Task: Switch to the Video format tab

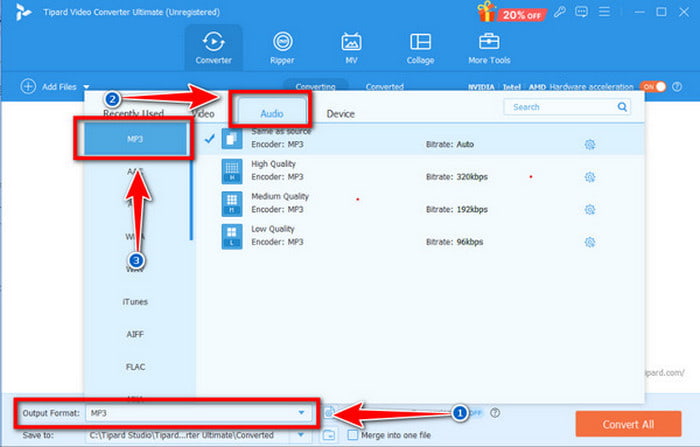Action: (203, 114)
